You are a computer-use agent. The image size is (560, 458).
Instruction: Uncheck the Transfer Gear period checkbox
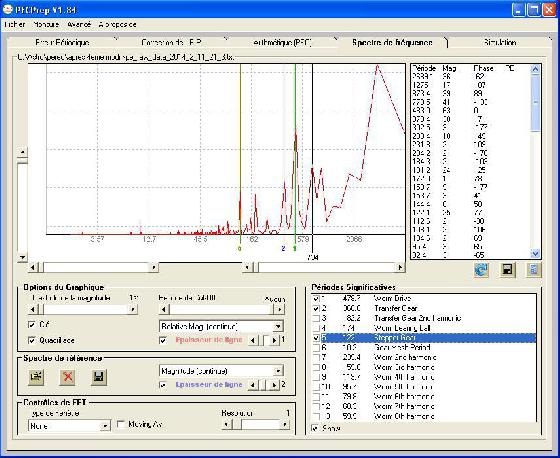tap(316, 308)
